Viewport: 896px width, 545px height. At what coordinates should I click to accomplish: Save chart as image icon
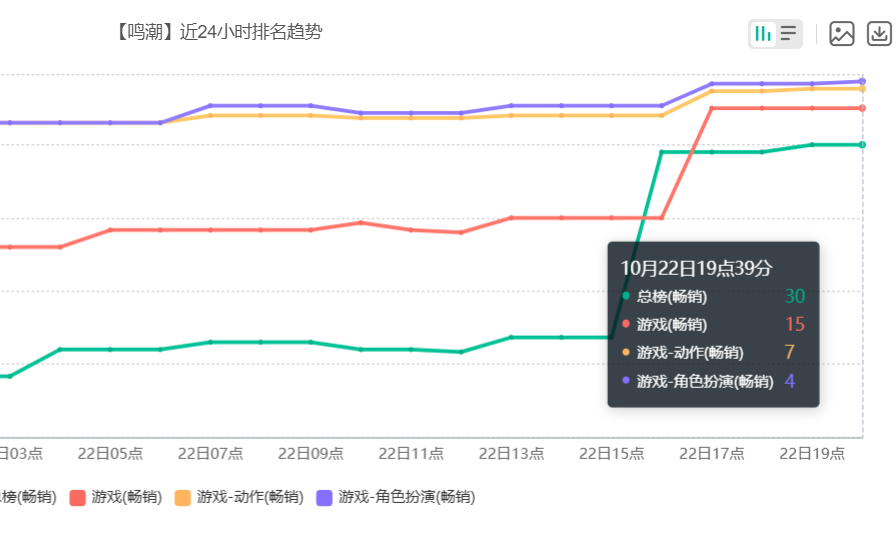[x=842, y=34]
